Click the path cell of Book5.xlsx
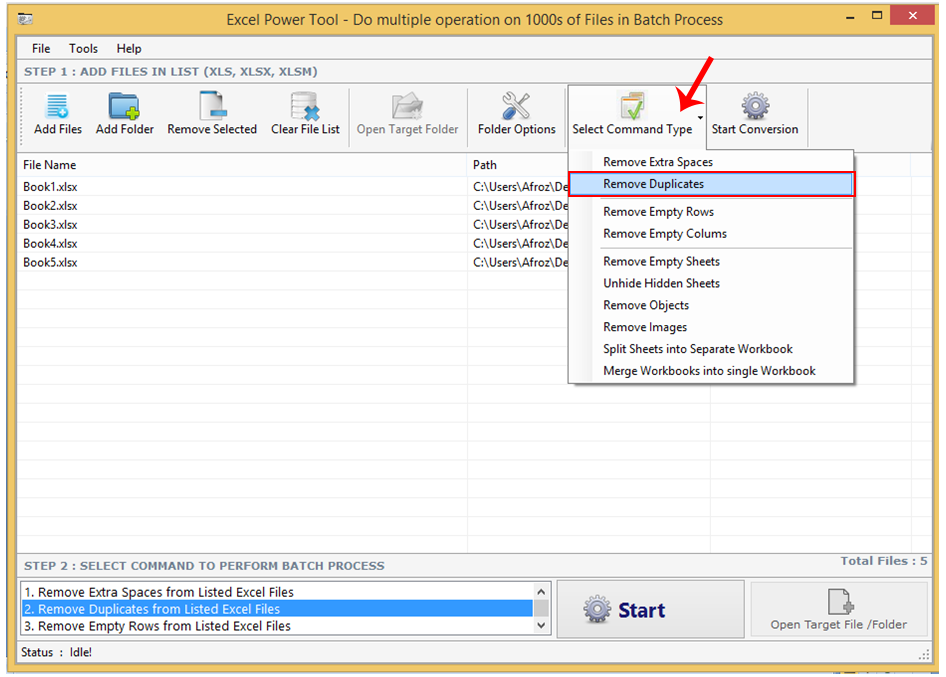946x677 pixels. pos(518,262)
